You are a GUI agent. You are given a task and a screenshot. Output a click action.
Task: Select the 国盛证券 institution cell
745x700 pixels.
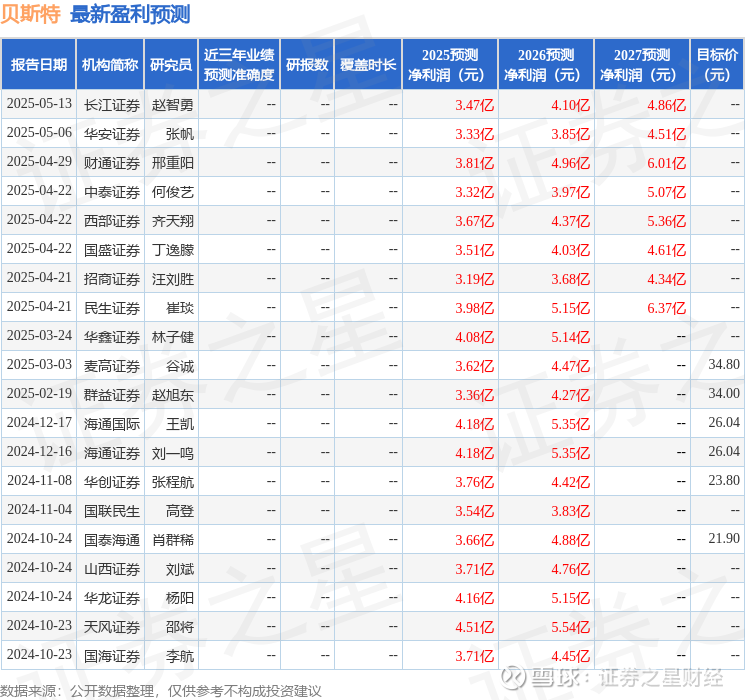pos(112,250)
